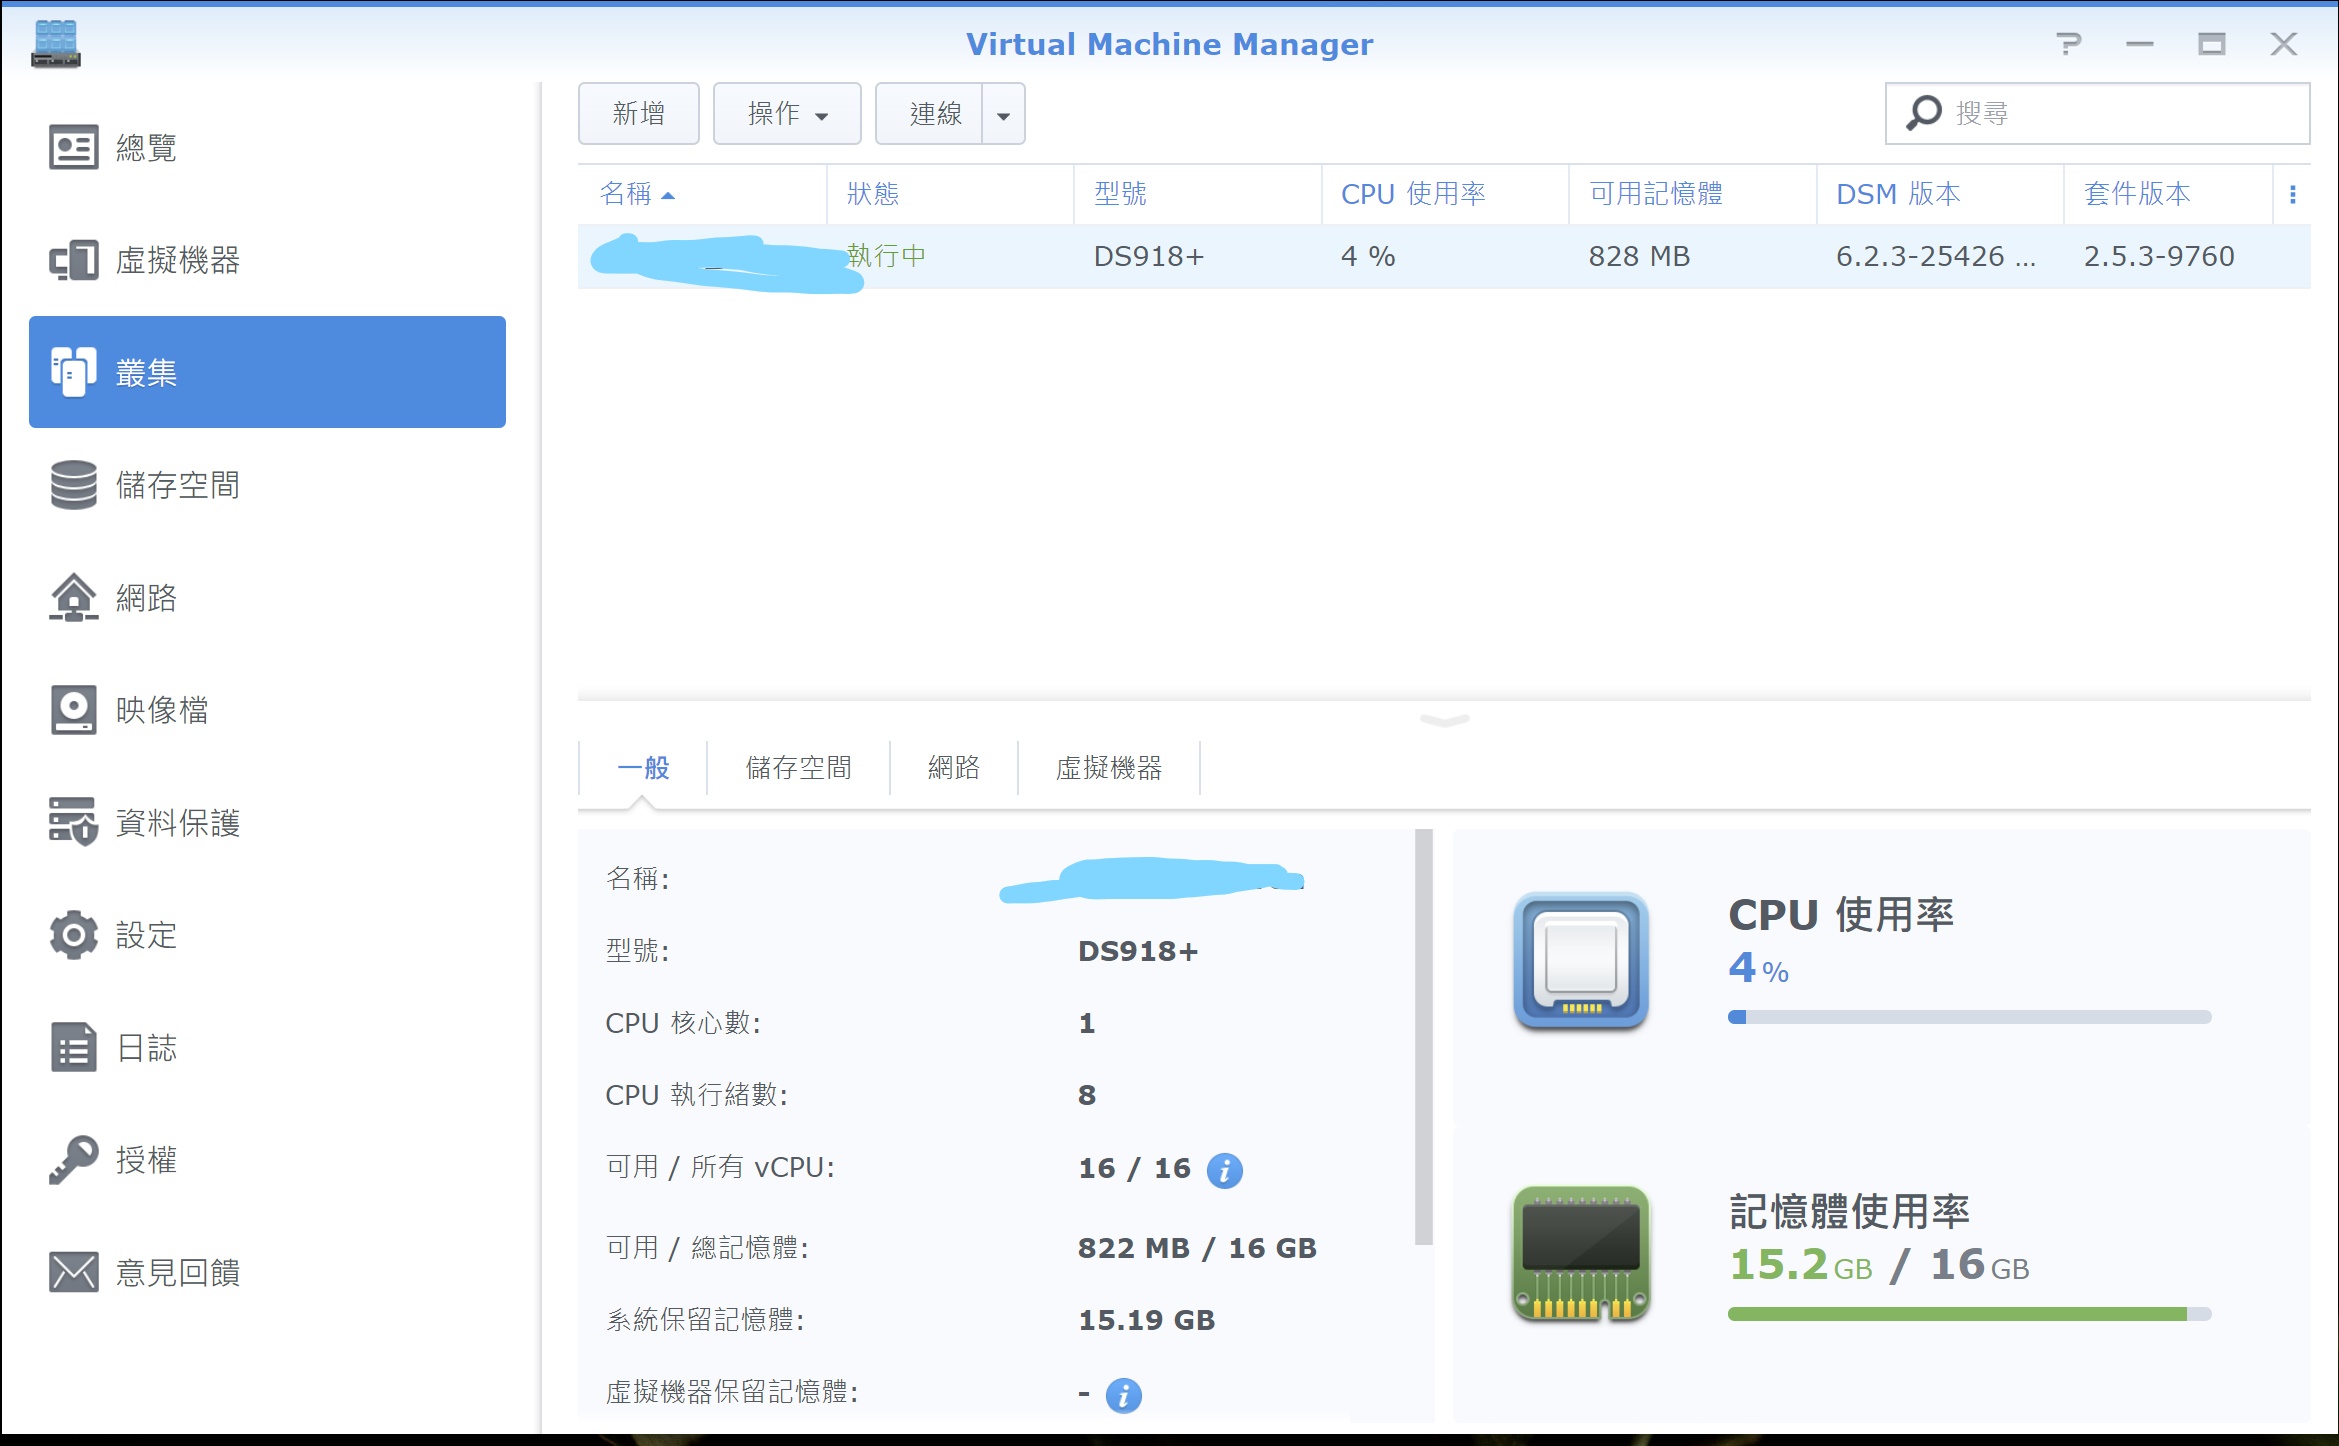This screenshot has width=2339, height=1446.
Task: Click the help question mark icon
Action: coord(2068,44)
